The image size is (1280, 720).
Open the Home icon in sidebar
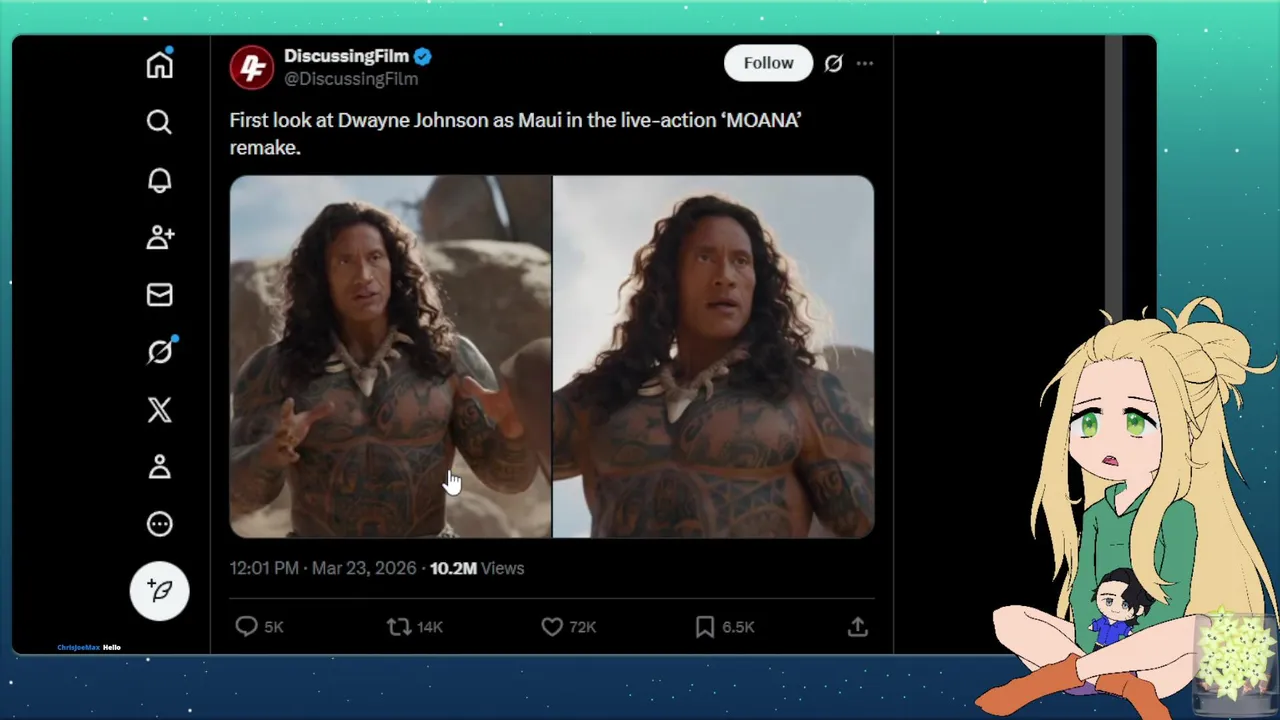coord(160,65)
